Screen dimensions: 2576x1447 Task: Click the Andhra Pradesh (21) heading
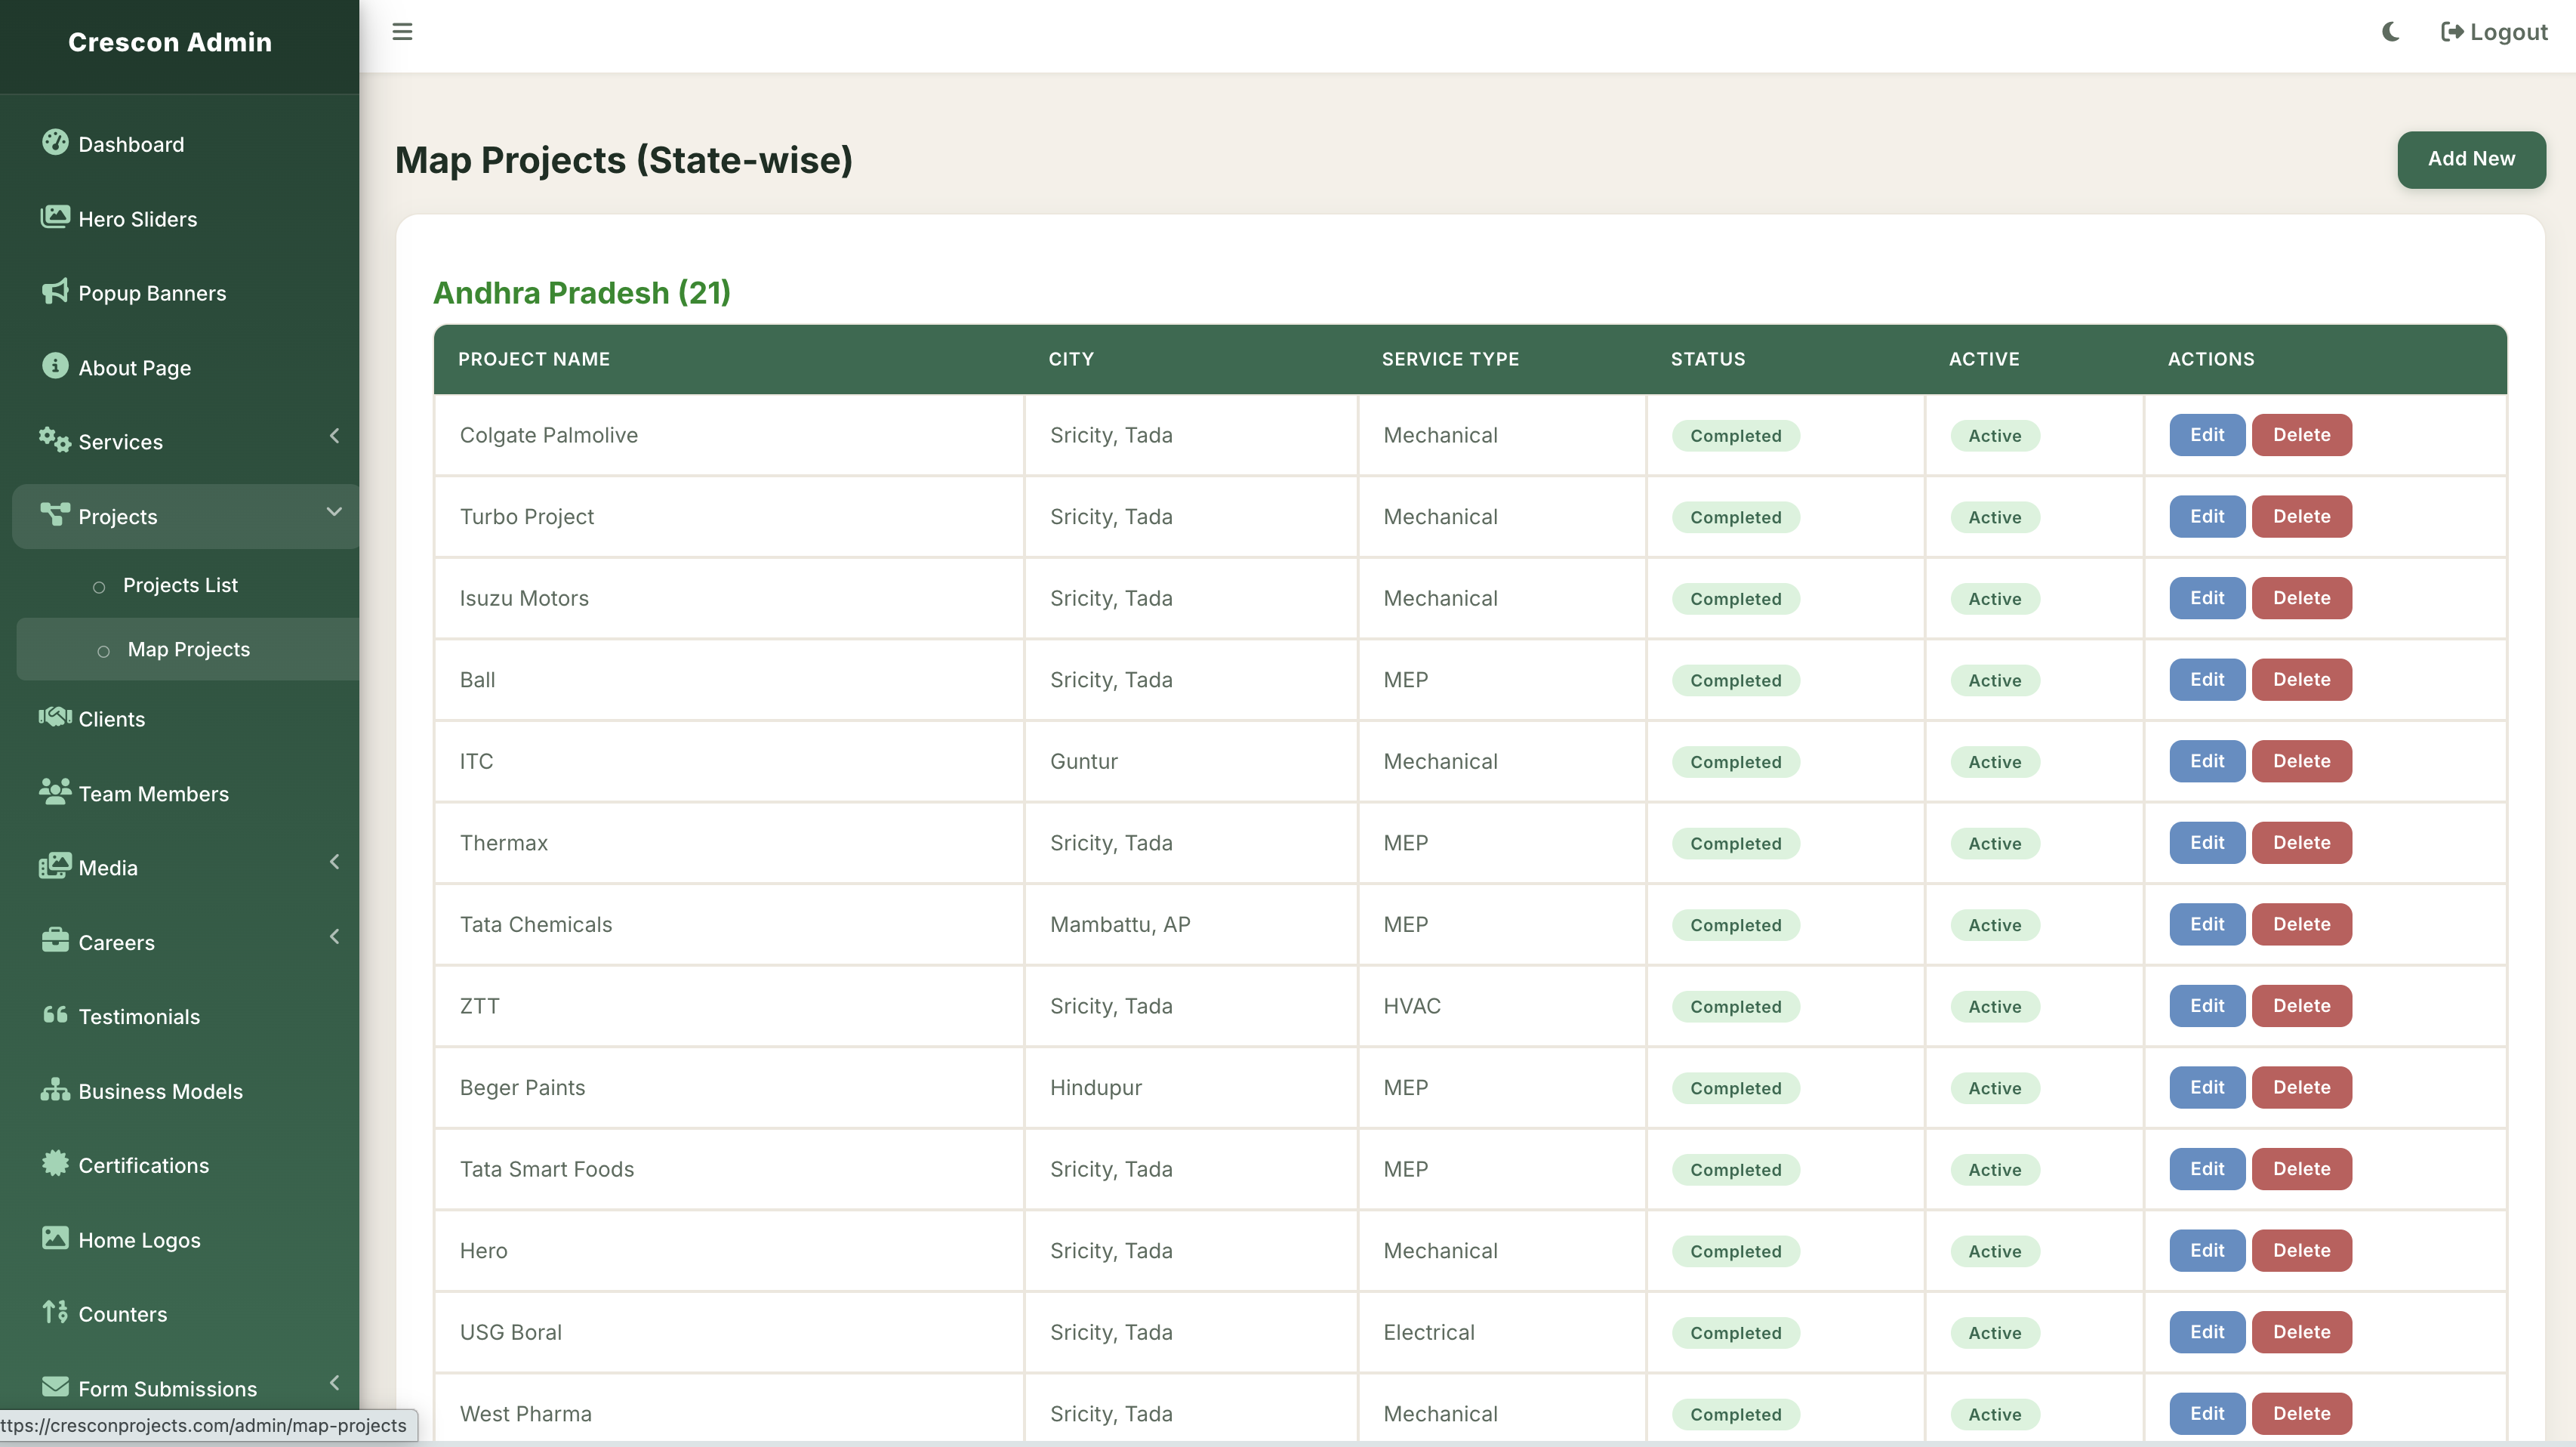[x=582, y=293]
